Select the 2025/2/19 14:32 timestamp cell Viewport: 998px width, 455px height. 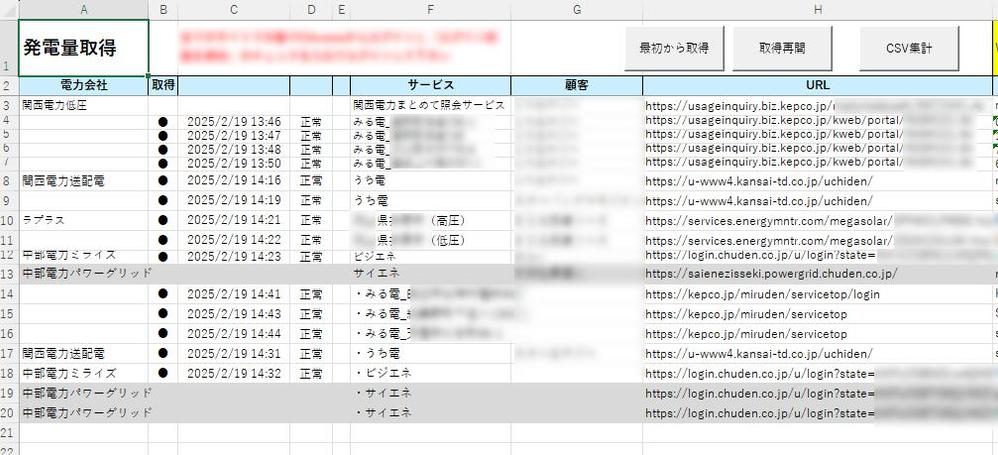click(x=234, y=373)
